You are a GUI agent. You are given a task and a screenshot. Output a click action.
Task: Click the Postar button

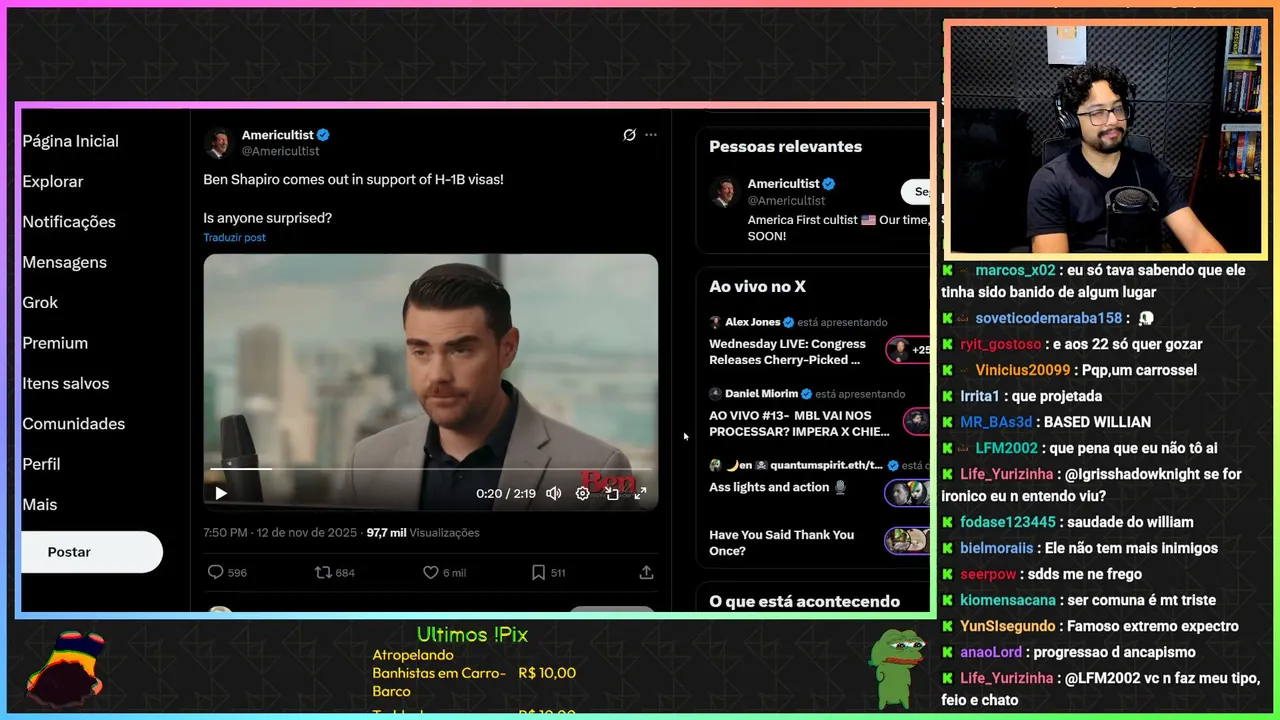(91, 552)
